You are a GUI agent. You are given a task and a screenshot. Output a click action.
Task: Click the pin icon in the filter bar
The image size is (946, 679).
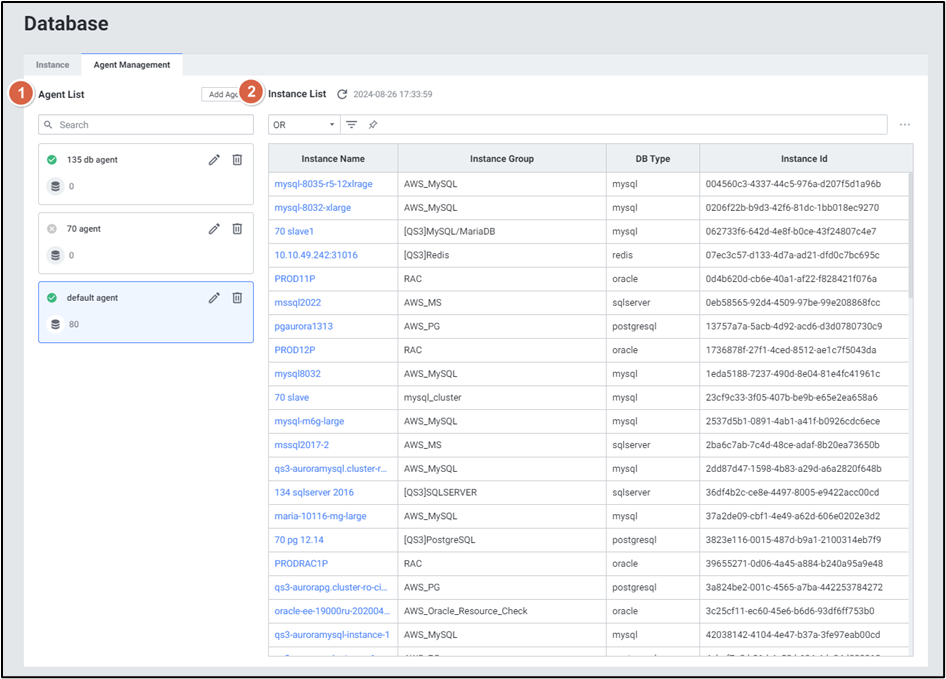click(372, 125)
